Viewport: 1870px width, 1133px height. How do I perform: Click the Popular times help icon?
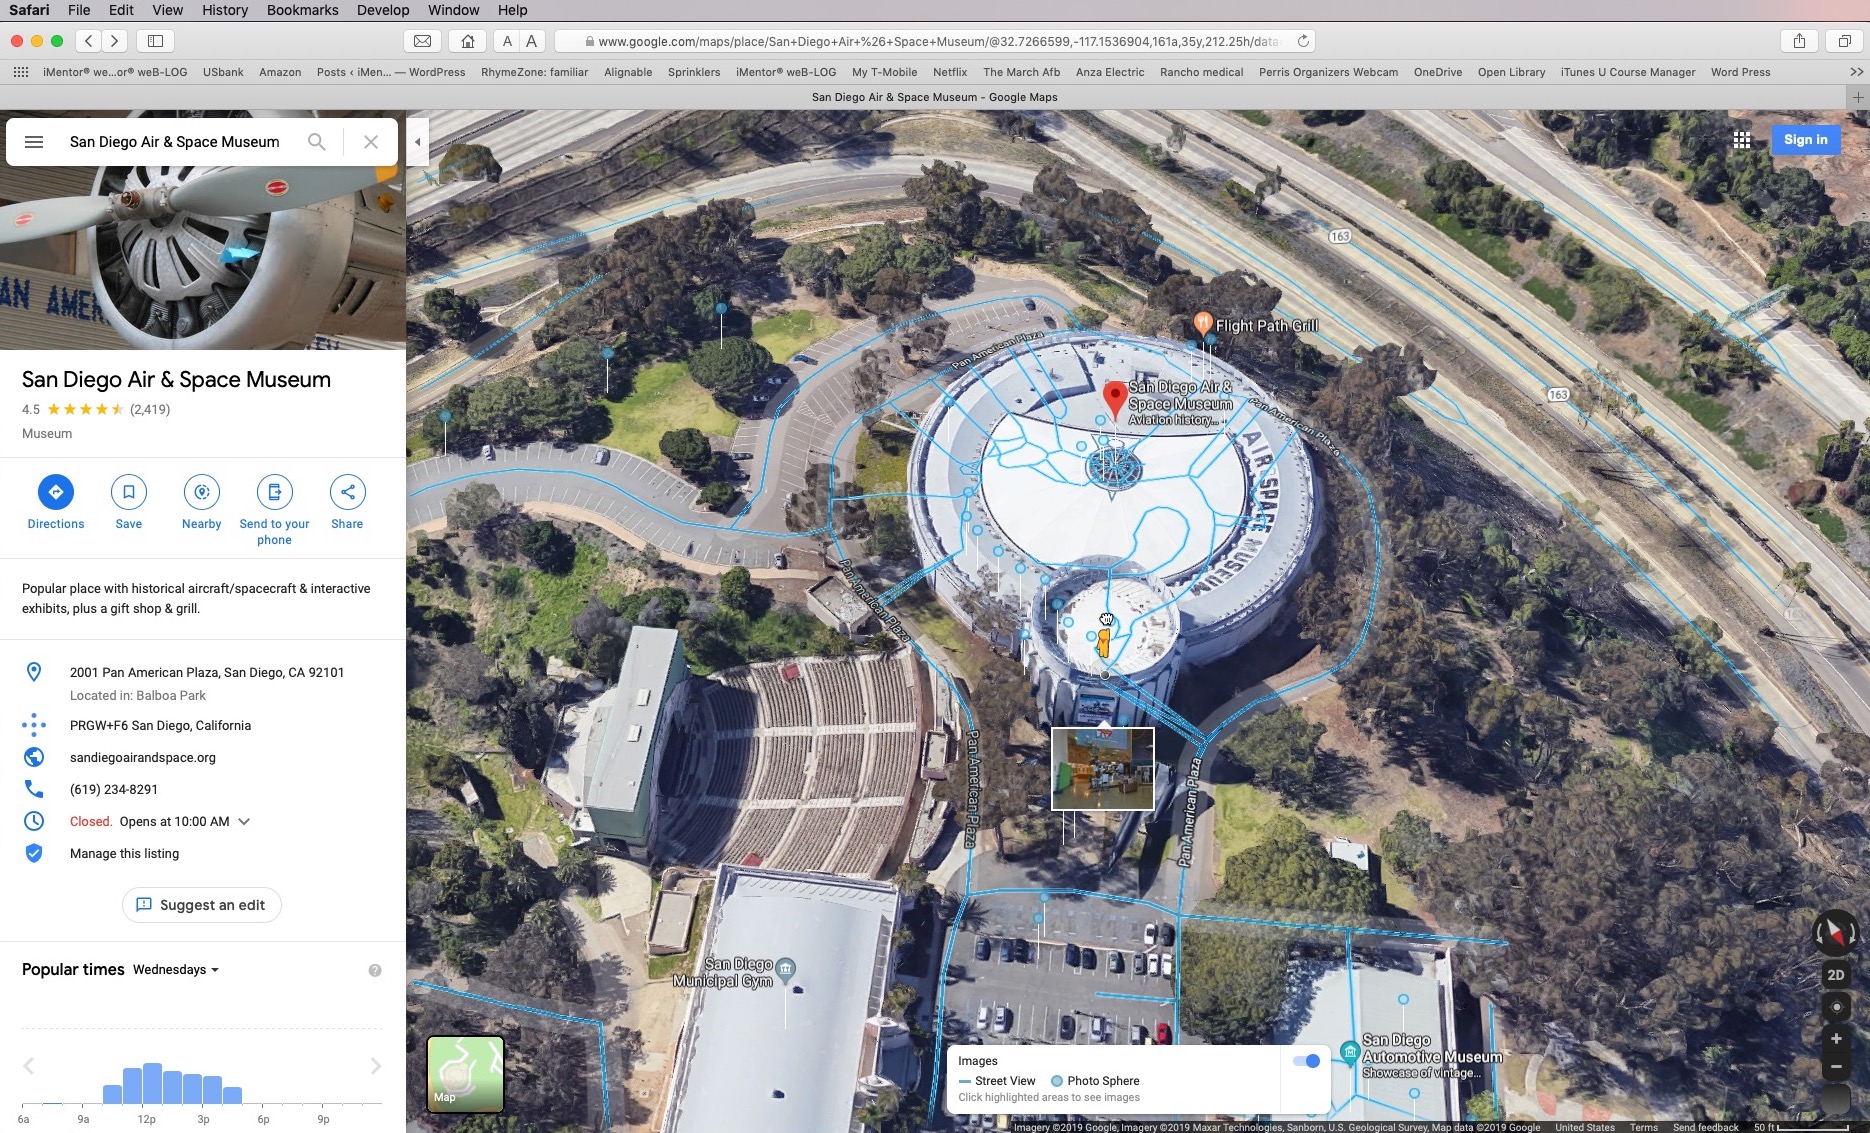pyautogui.click(x=375, y=970)
